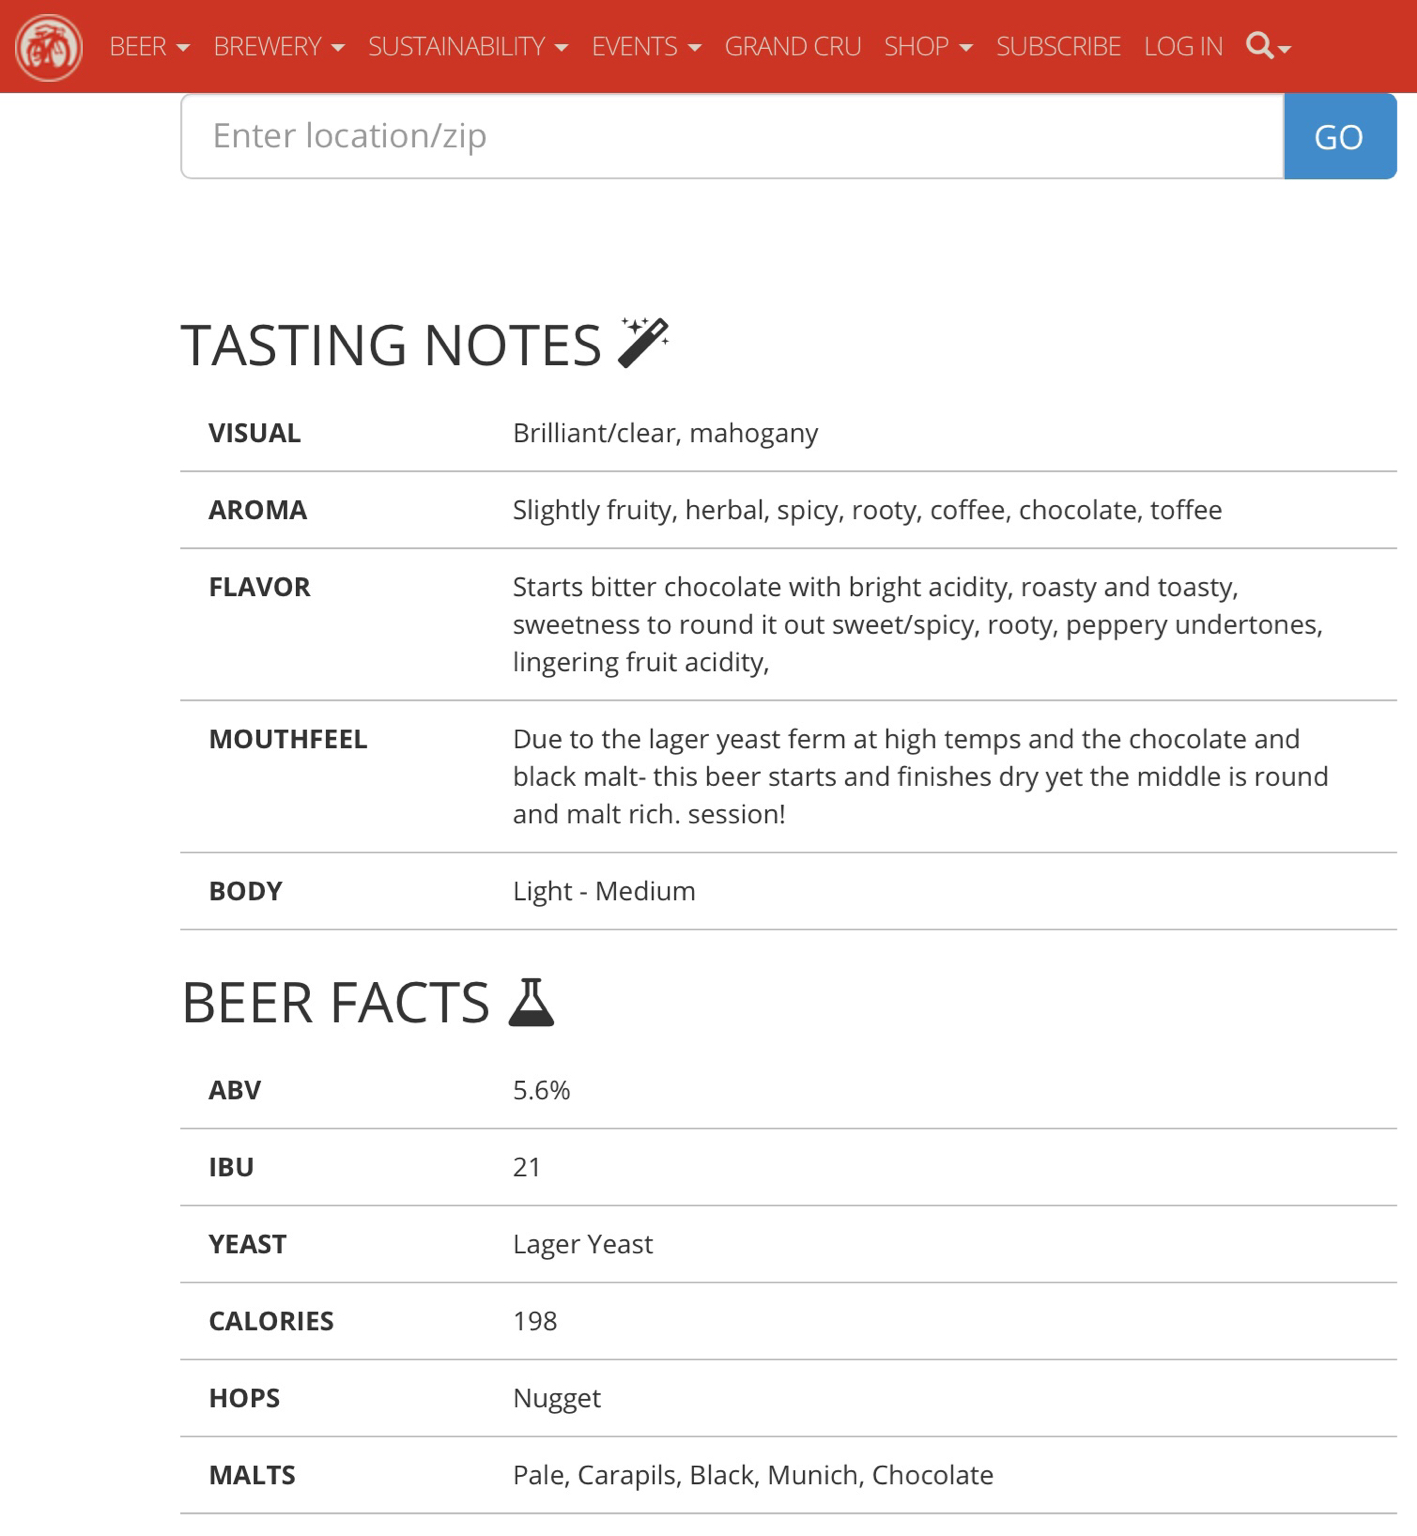Open the SHOP dropdown
This screenshot has width=1417, height=1536.
(928, 47)
